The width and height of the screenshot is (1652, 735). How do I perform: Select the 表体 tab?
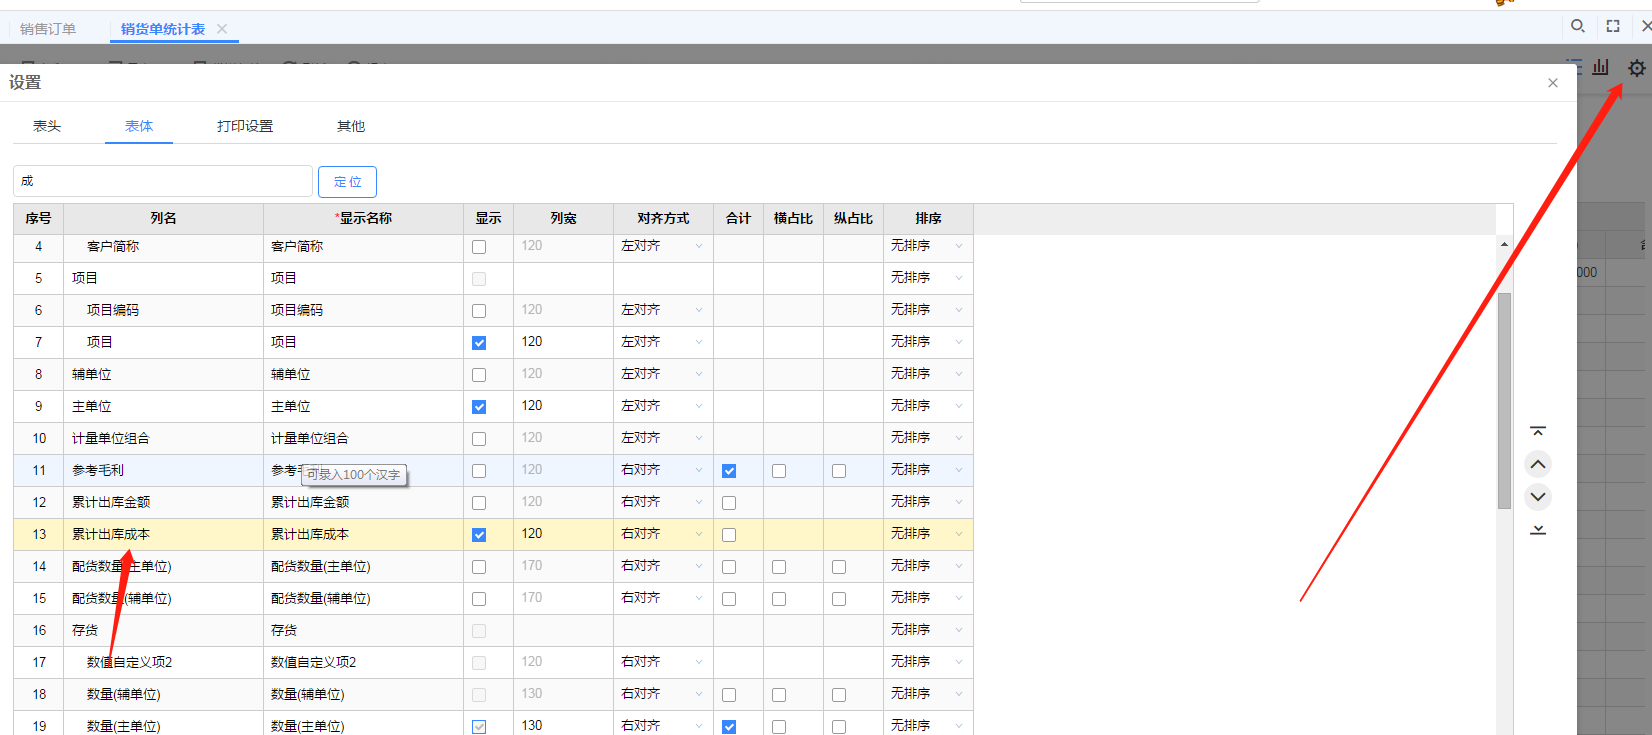(x=139, y=126)
